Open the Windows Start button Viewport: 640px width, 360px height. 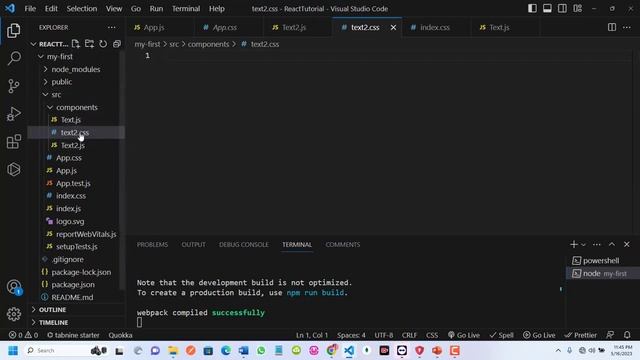pyautogui.click(x=13, y=351)
